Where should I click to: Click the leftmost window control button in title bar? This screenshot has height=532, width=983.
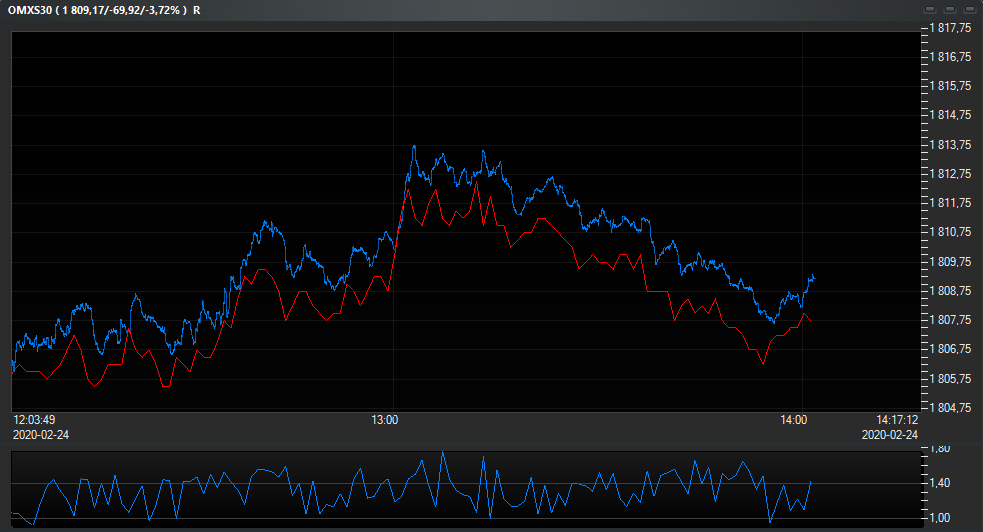click(x=929, y=9)
